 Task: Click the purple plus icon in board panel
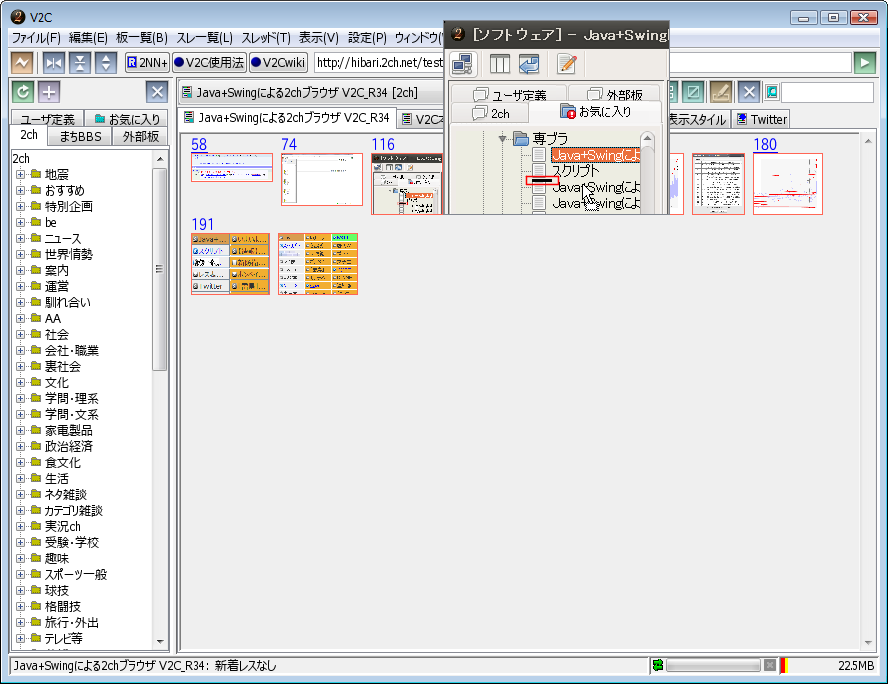[x=49, y=92]
